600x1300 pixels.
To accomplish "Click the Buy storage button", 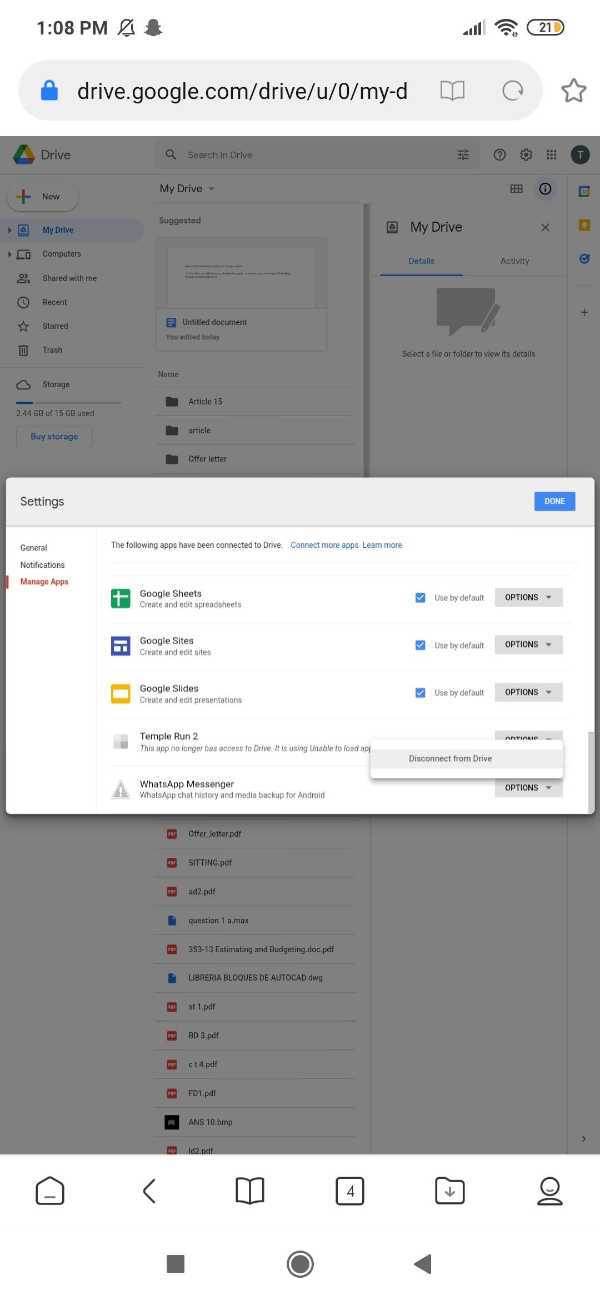I will coord(54,437).
